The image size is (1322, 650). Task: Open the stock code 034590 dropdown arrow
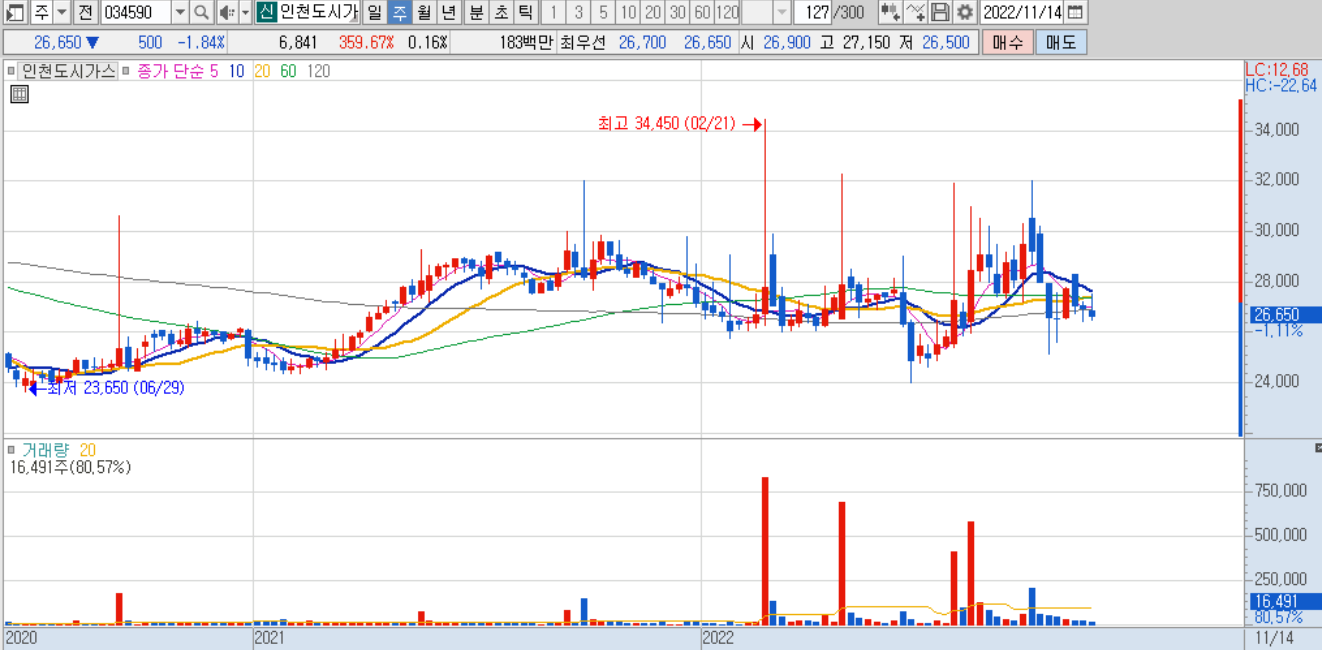pyautogui.click(x=180, y=12)
